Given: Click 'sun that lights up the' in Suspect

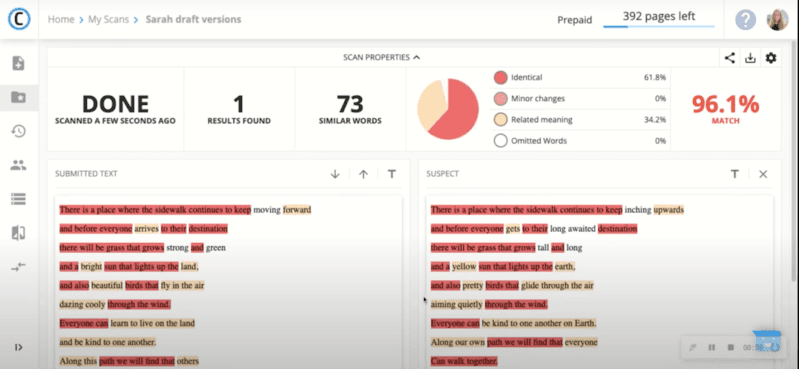Looking at the screenshot, I should coord(516,267).
